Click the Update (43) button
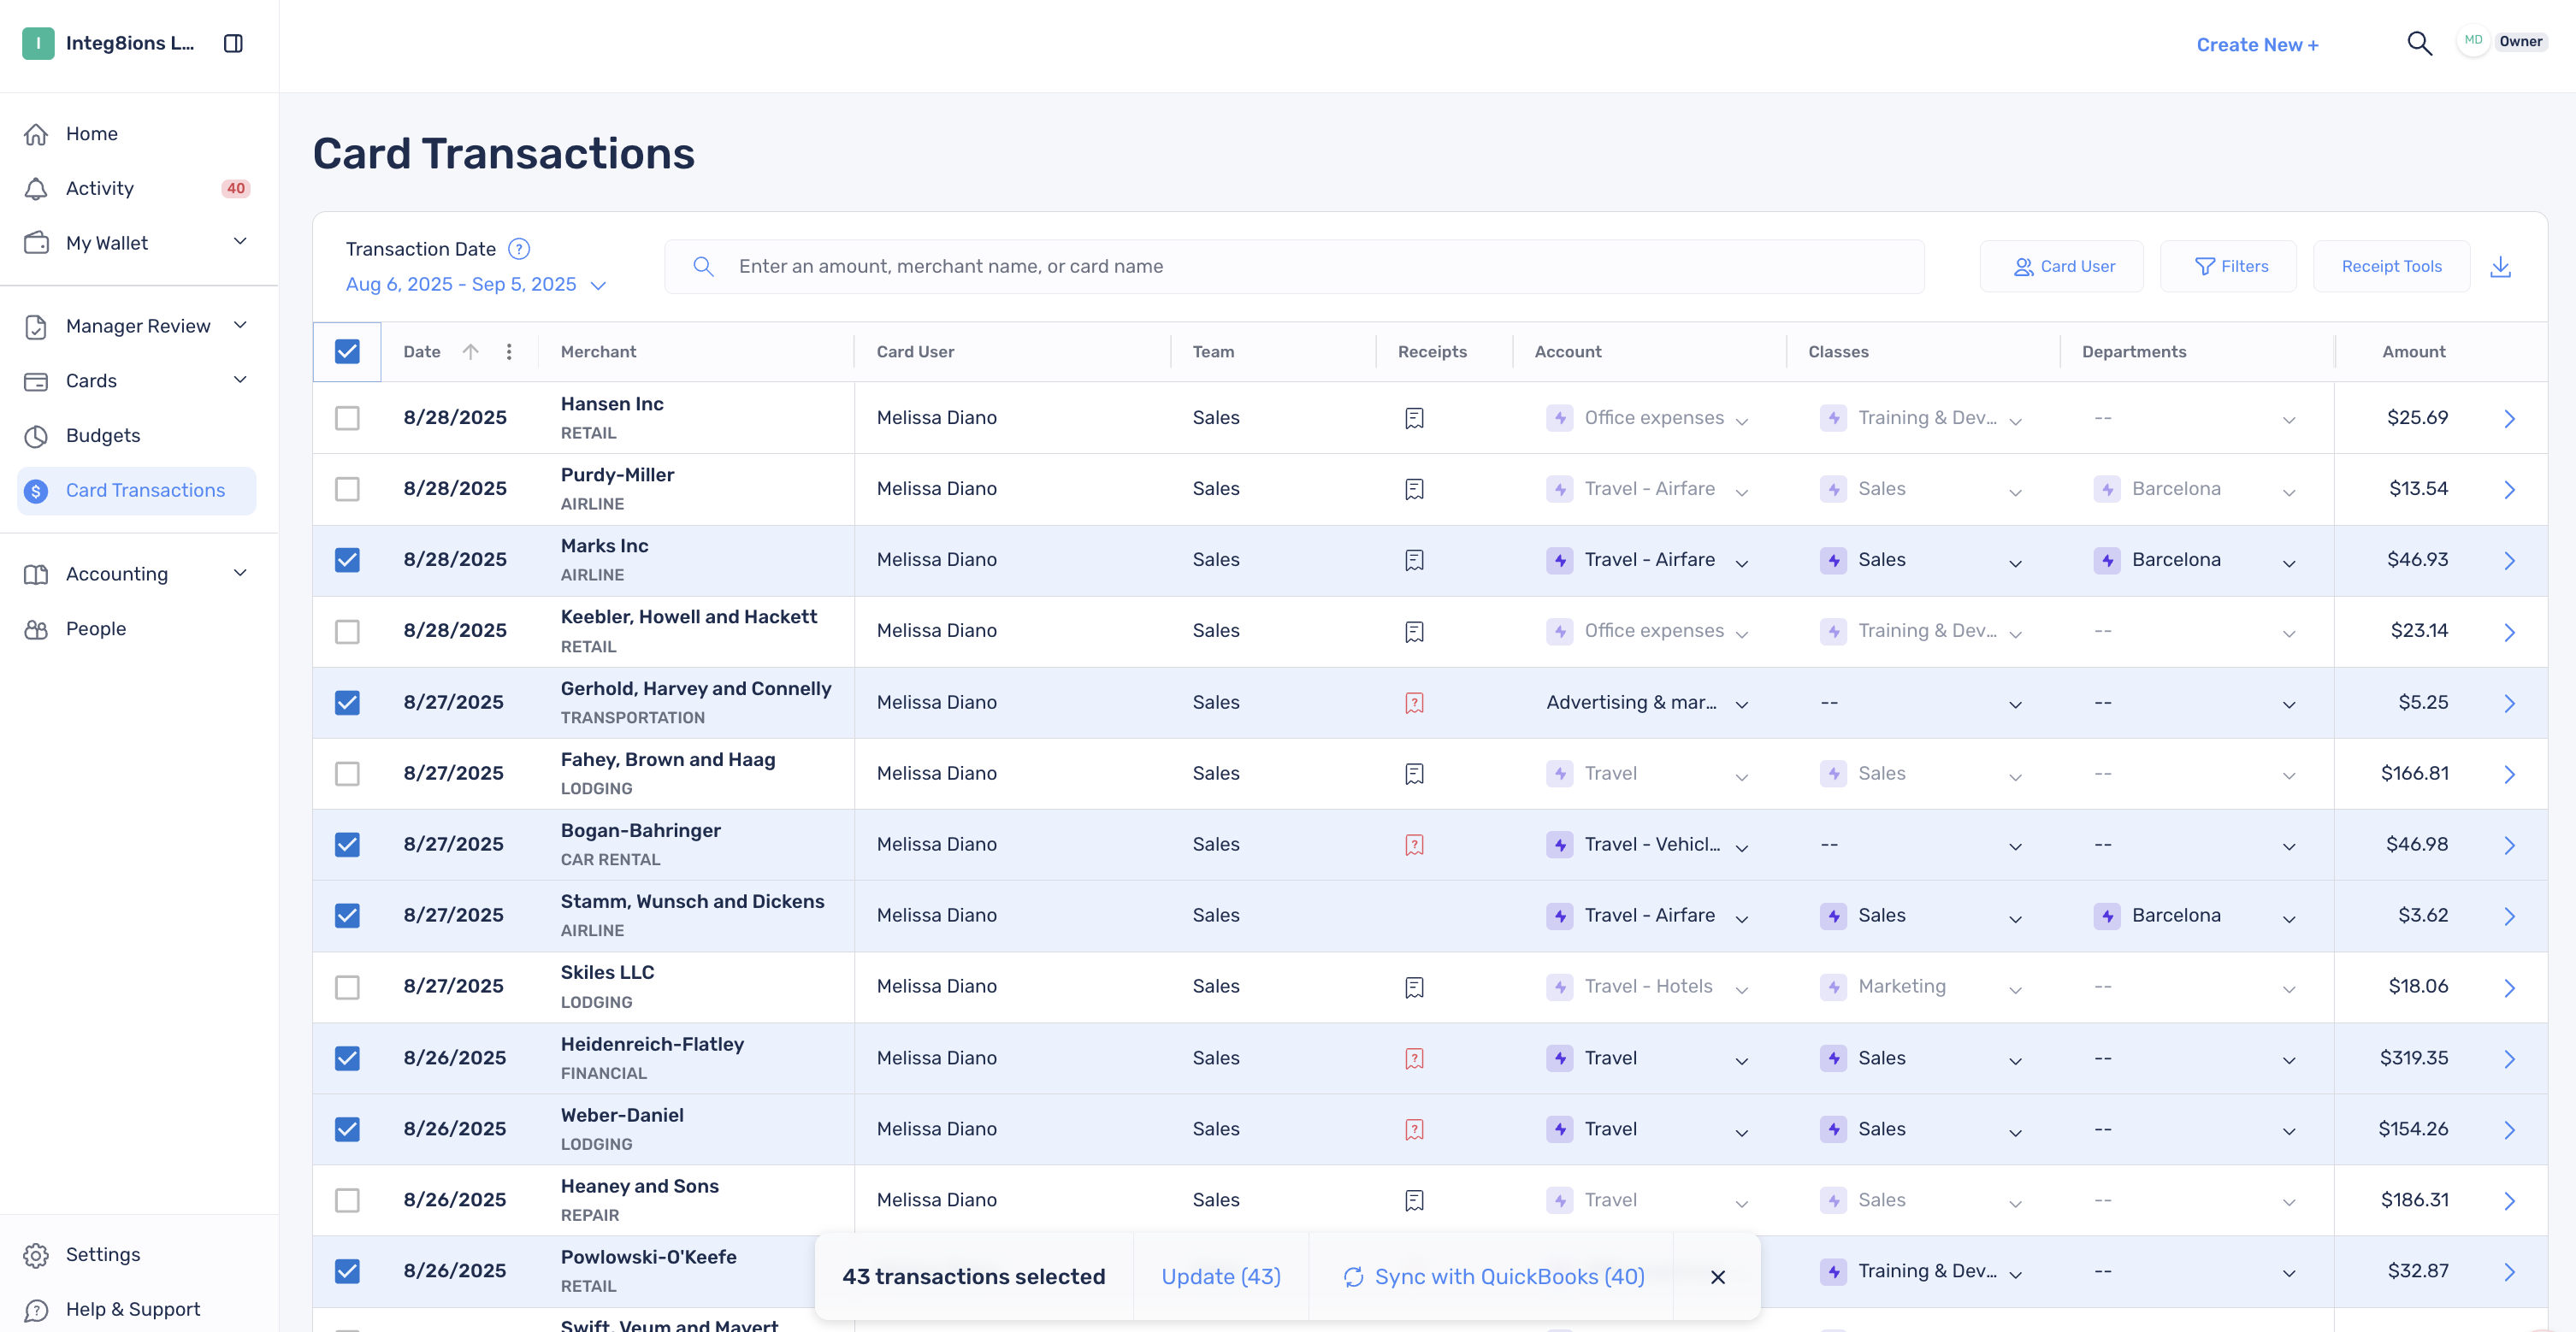 point(1220,1277)
